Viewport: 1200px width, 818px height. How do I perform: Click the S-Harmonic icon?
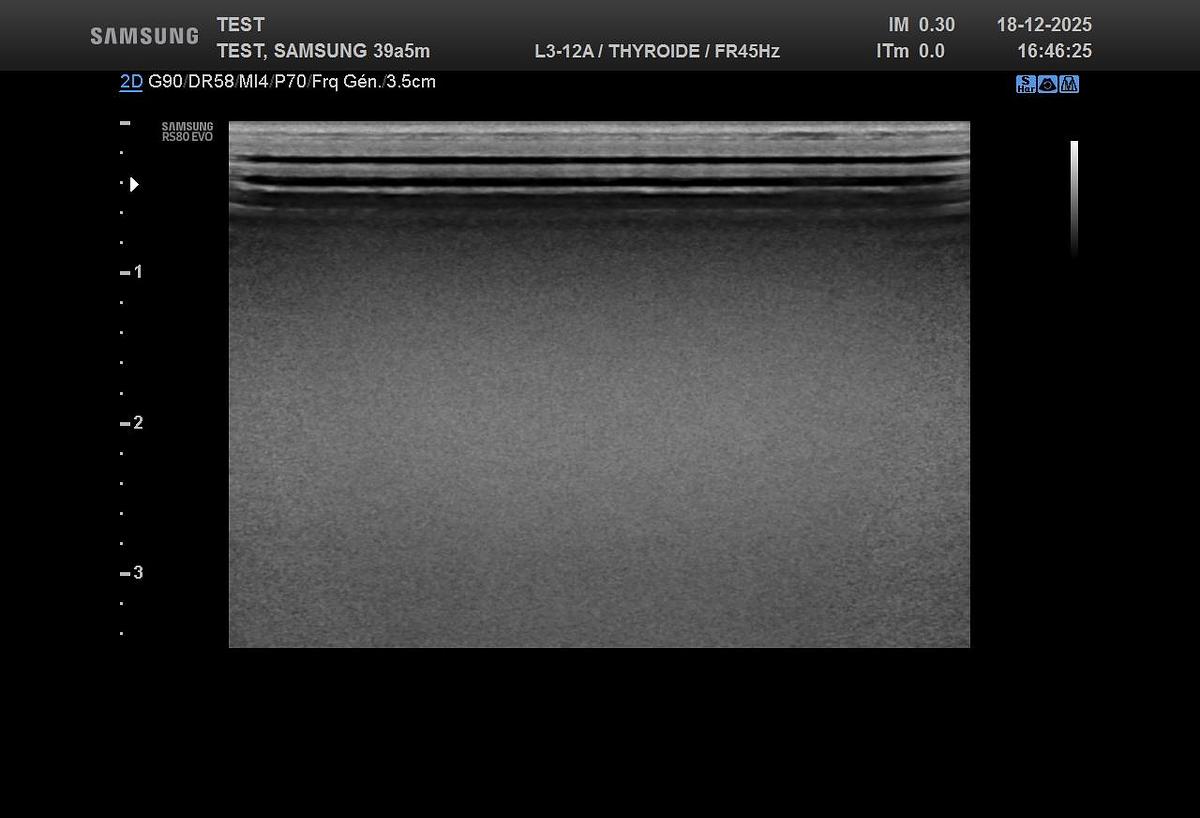point(1026,84)
